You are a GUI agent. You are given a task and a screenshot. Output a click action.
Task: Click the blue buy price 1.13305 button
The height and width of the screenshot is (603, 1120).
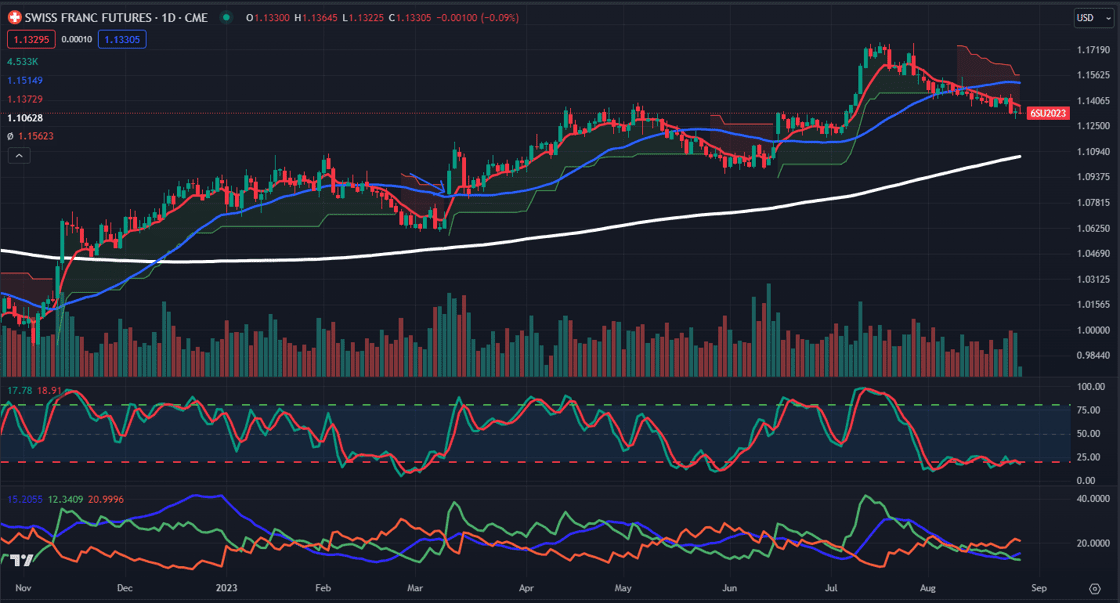(x=122, y=39)
